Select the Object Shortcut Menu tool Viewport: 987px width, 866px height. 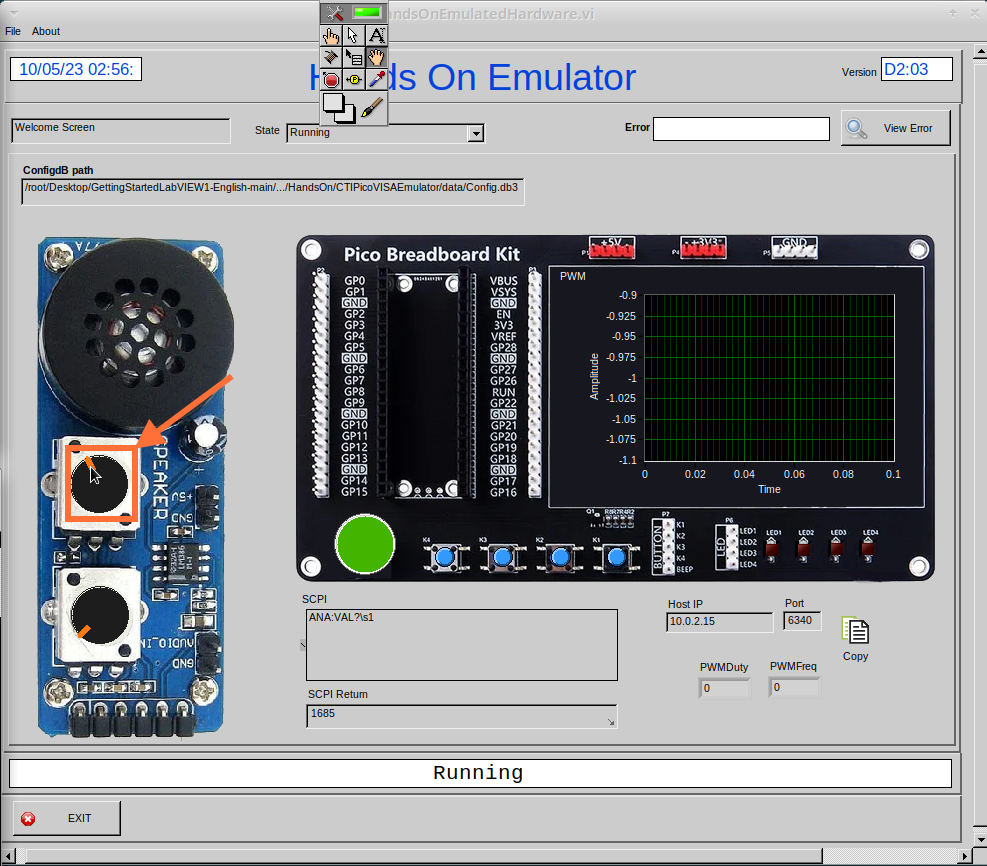(x=353, y=57)
